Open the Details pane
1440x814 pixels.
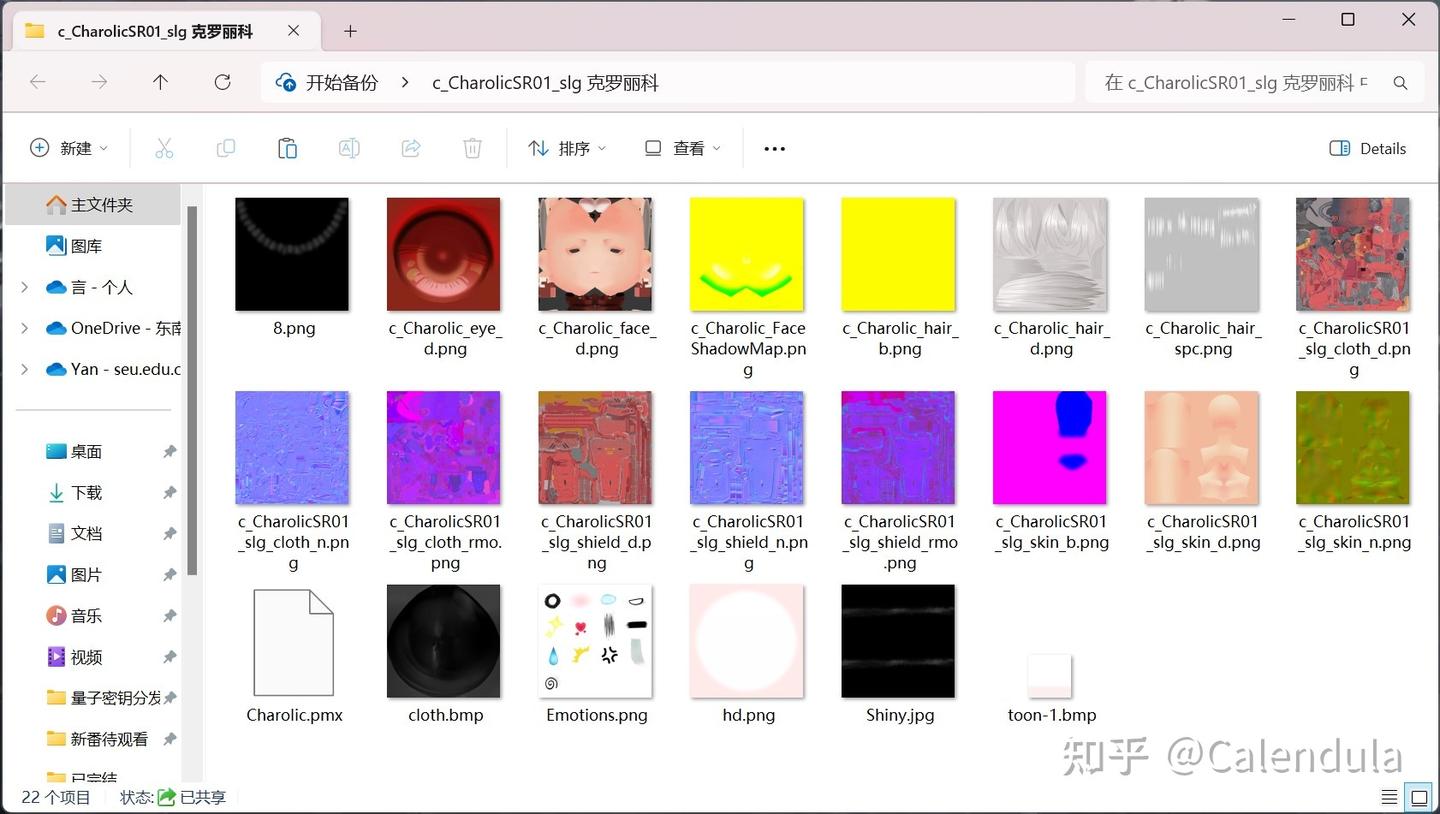coord(1367,148)
